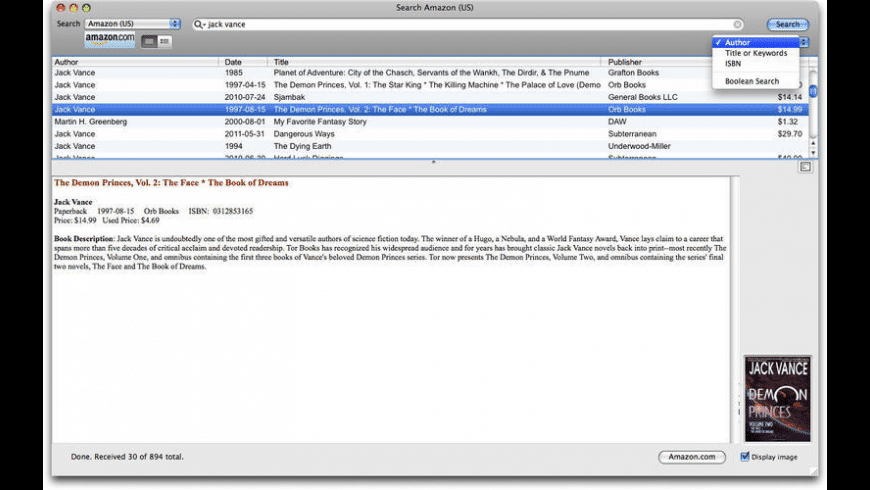Click the results scrollbar up arrow
Viewport: 870px width, 490px height.
pyautogui.click(x=813, y=144)
